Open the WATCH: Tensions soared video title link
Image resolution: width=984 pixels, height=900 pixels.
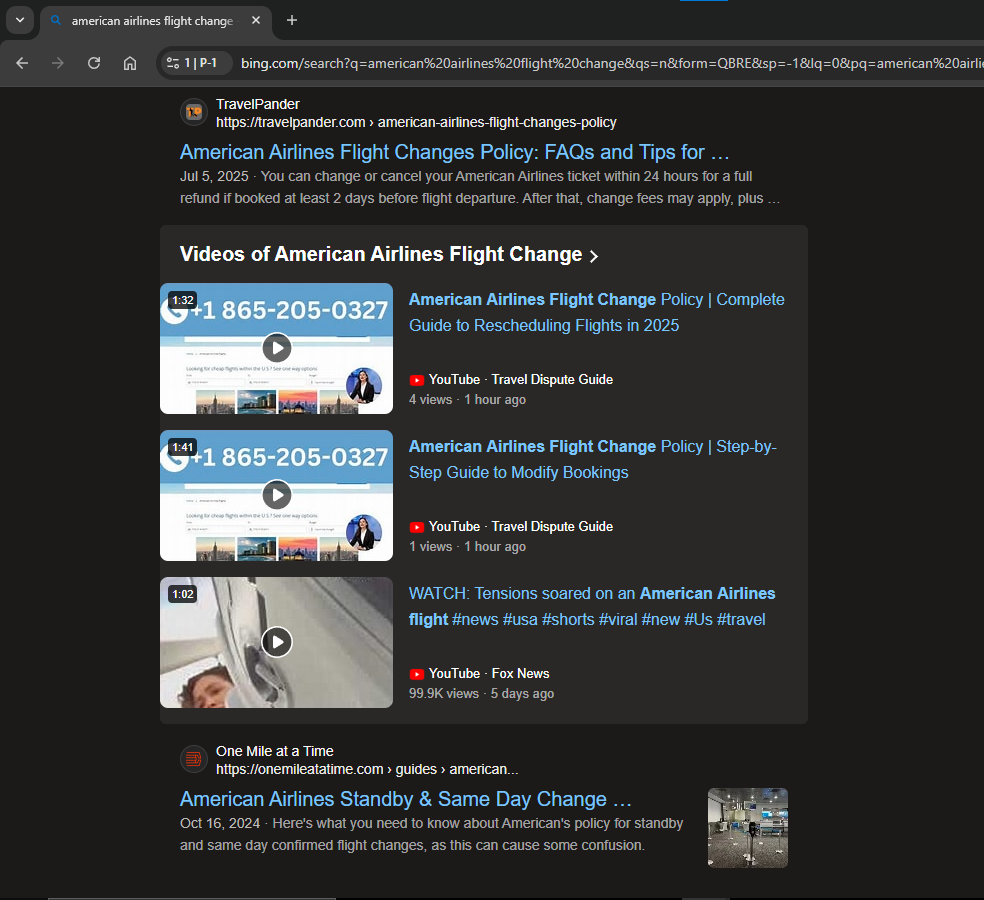[591, 606]
